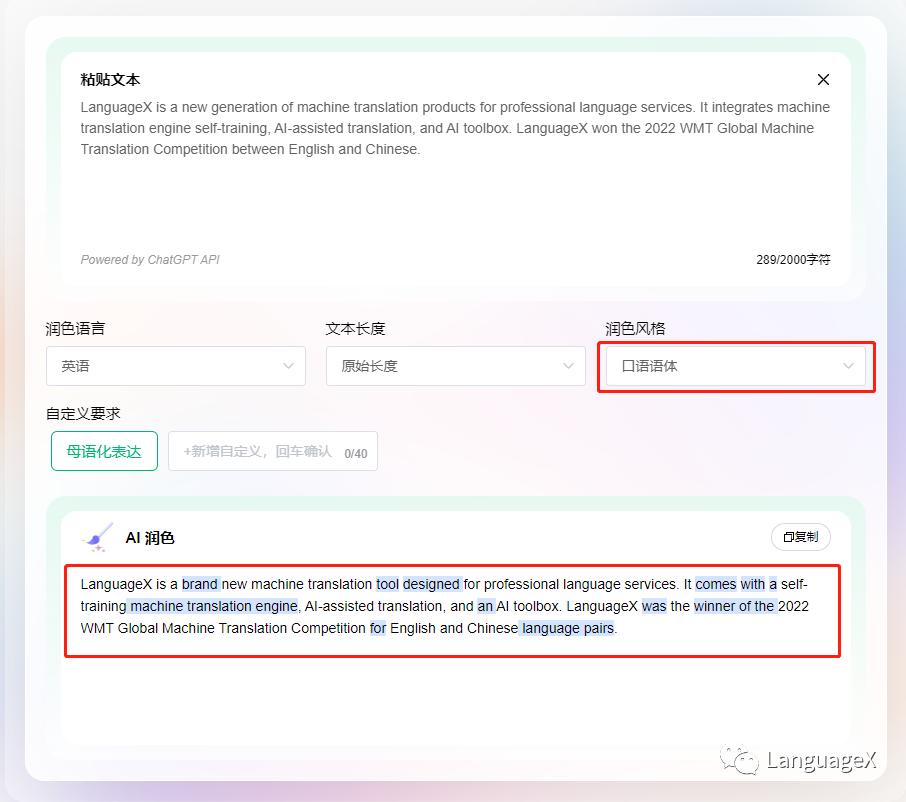Click the highlighted word "designed" in result
906x802 pixels.
431,584
